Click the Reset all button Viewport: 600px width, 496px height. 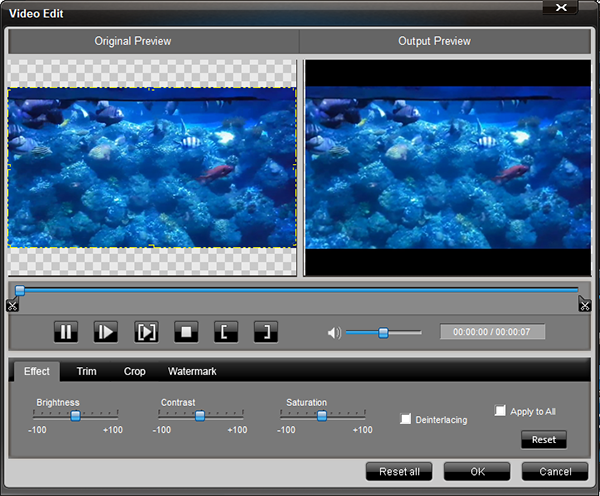click(399, 472)
